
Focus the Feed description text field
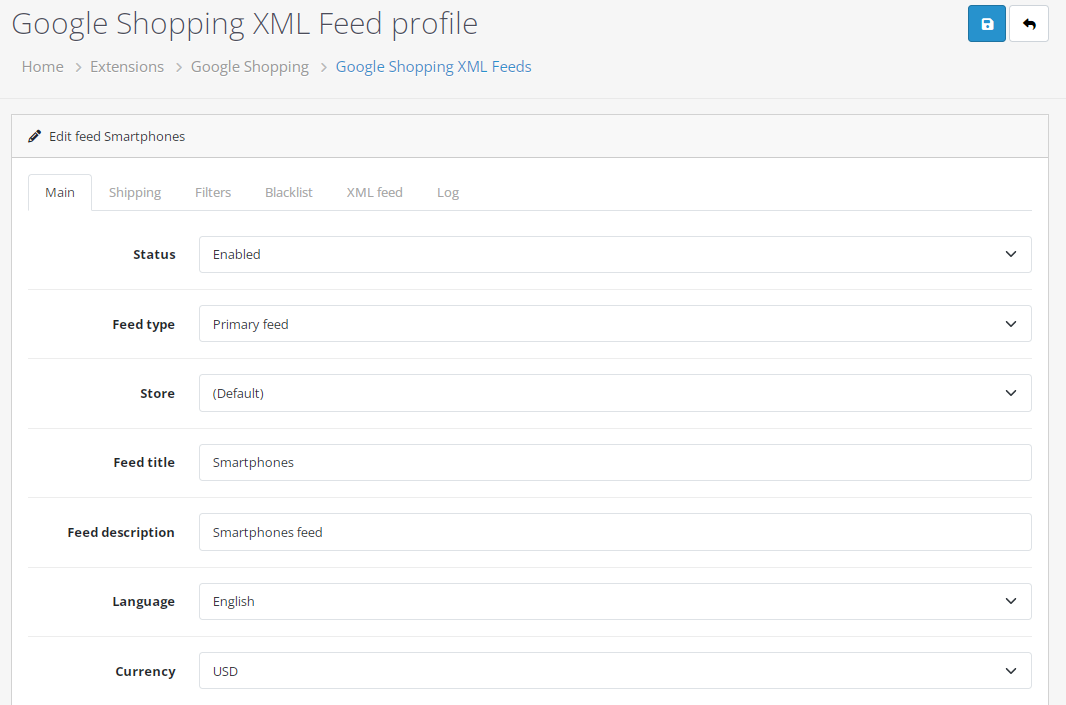coord(615,532)
